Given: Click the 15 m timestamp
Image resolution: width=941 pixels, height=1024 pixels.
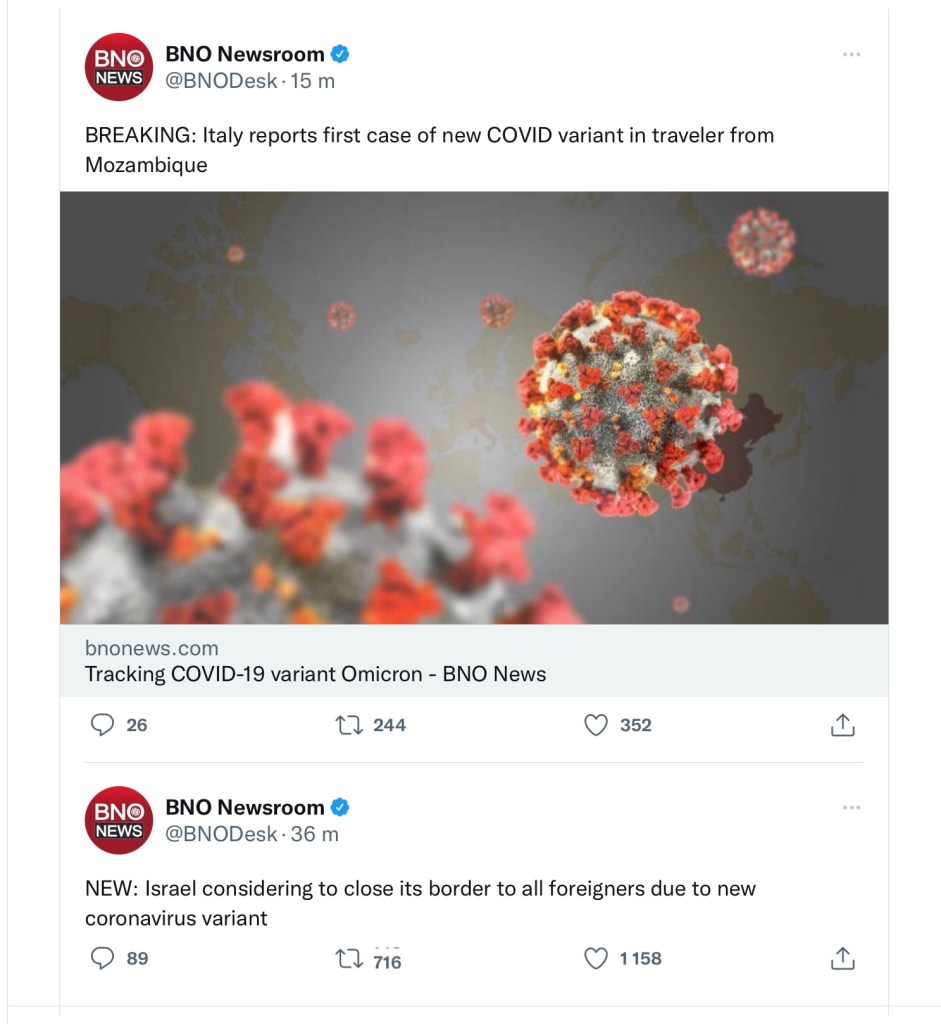Looking at the screenshot, I should click(x=313, y=81).
